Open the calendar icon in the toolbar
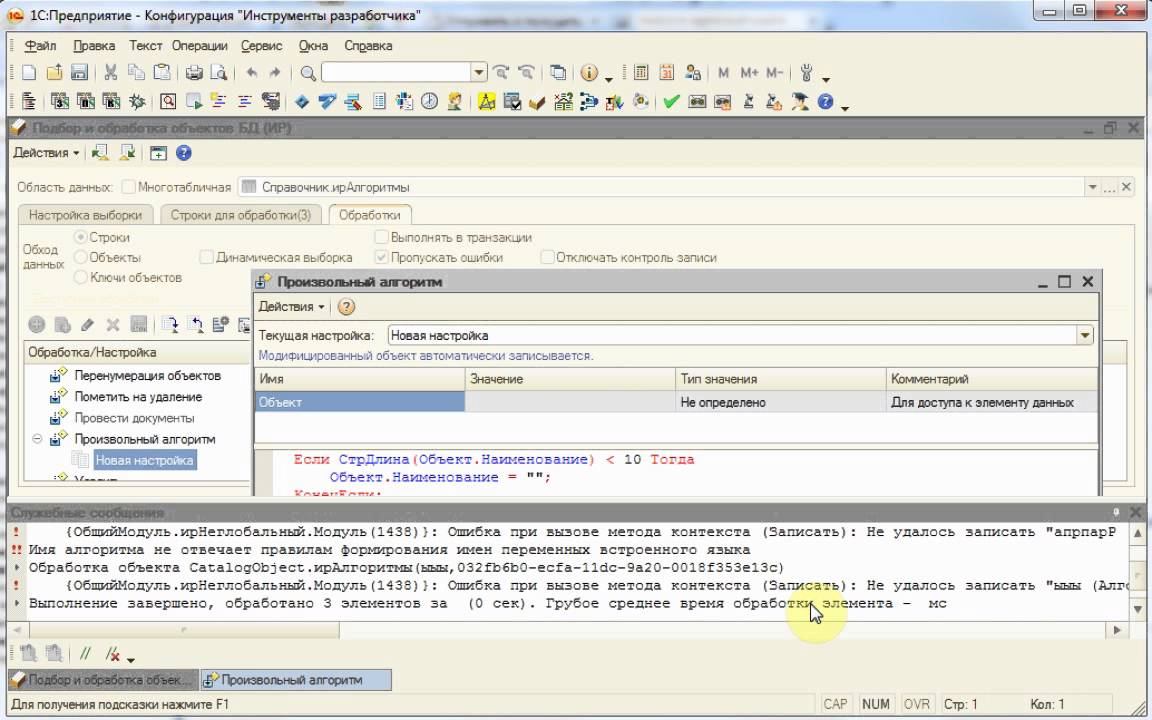Viewport: 1152px width, 720px height. [x=666, y=73]
